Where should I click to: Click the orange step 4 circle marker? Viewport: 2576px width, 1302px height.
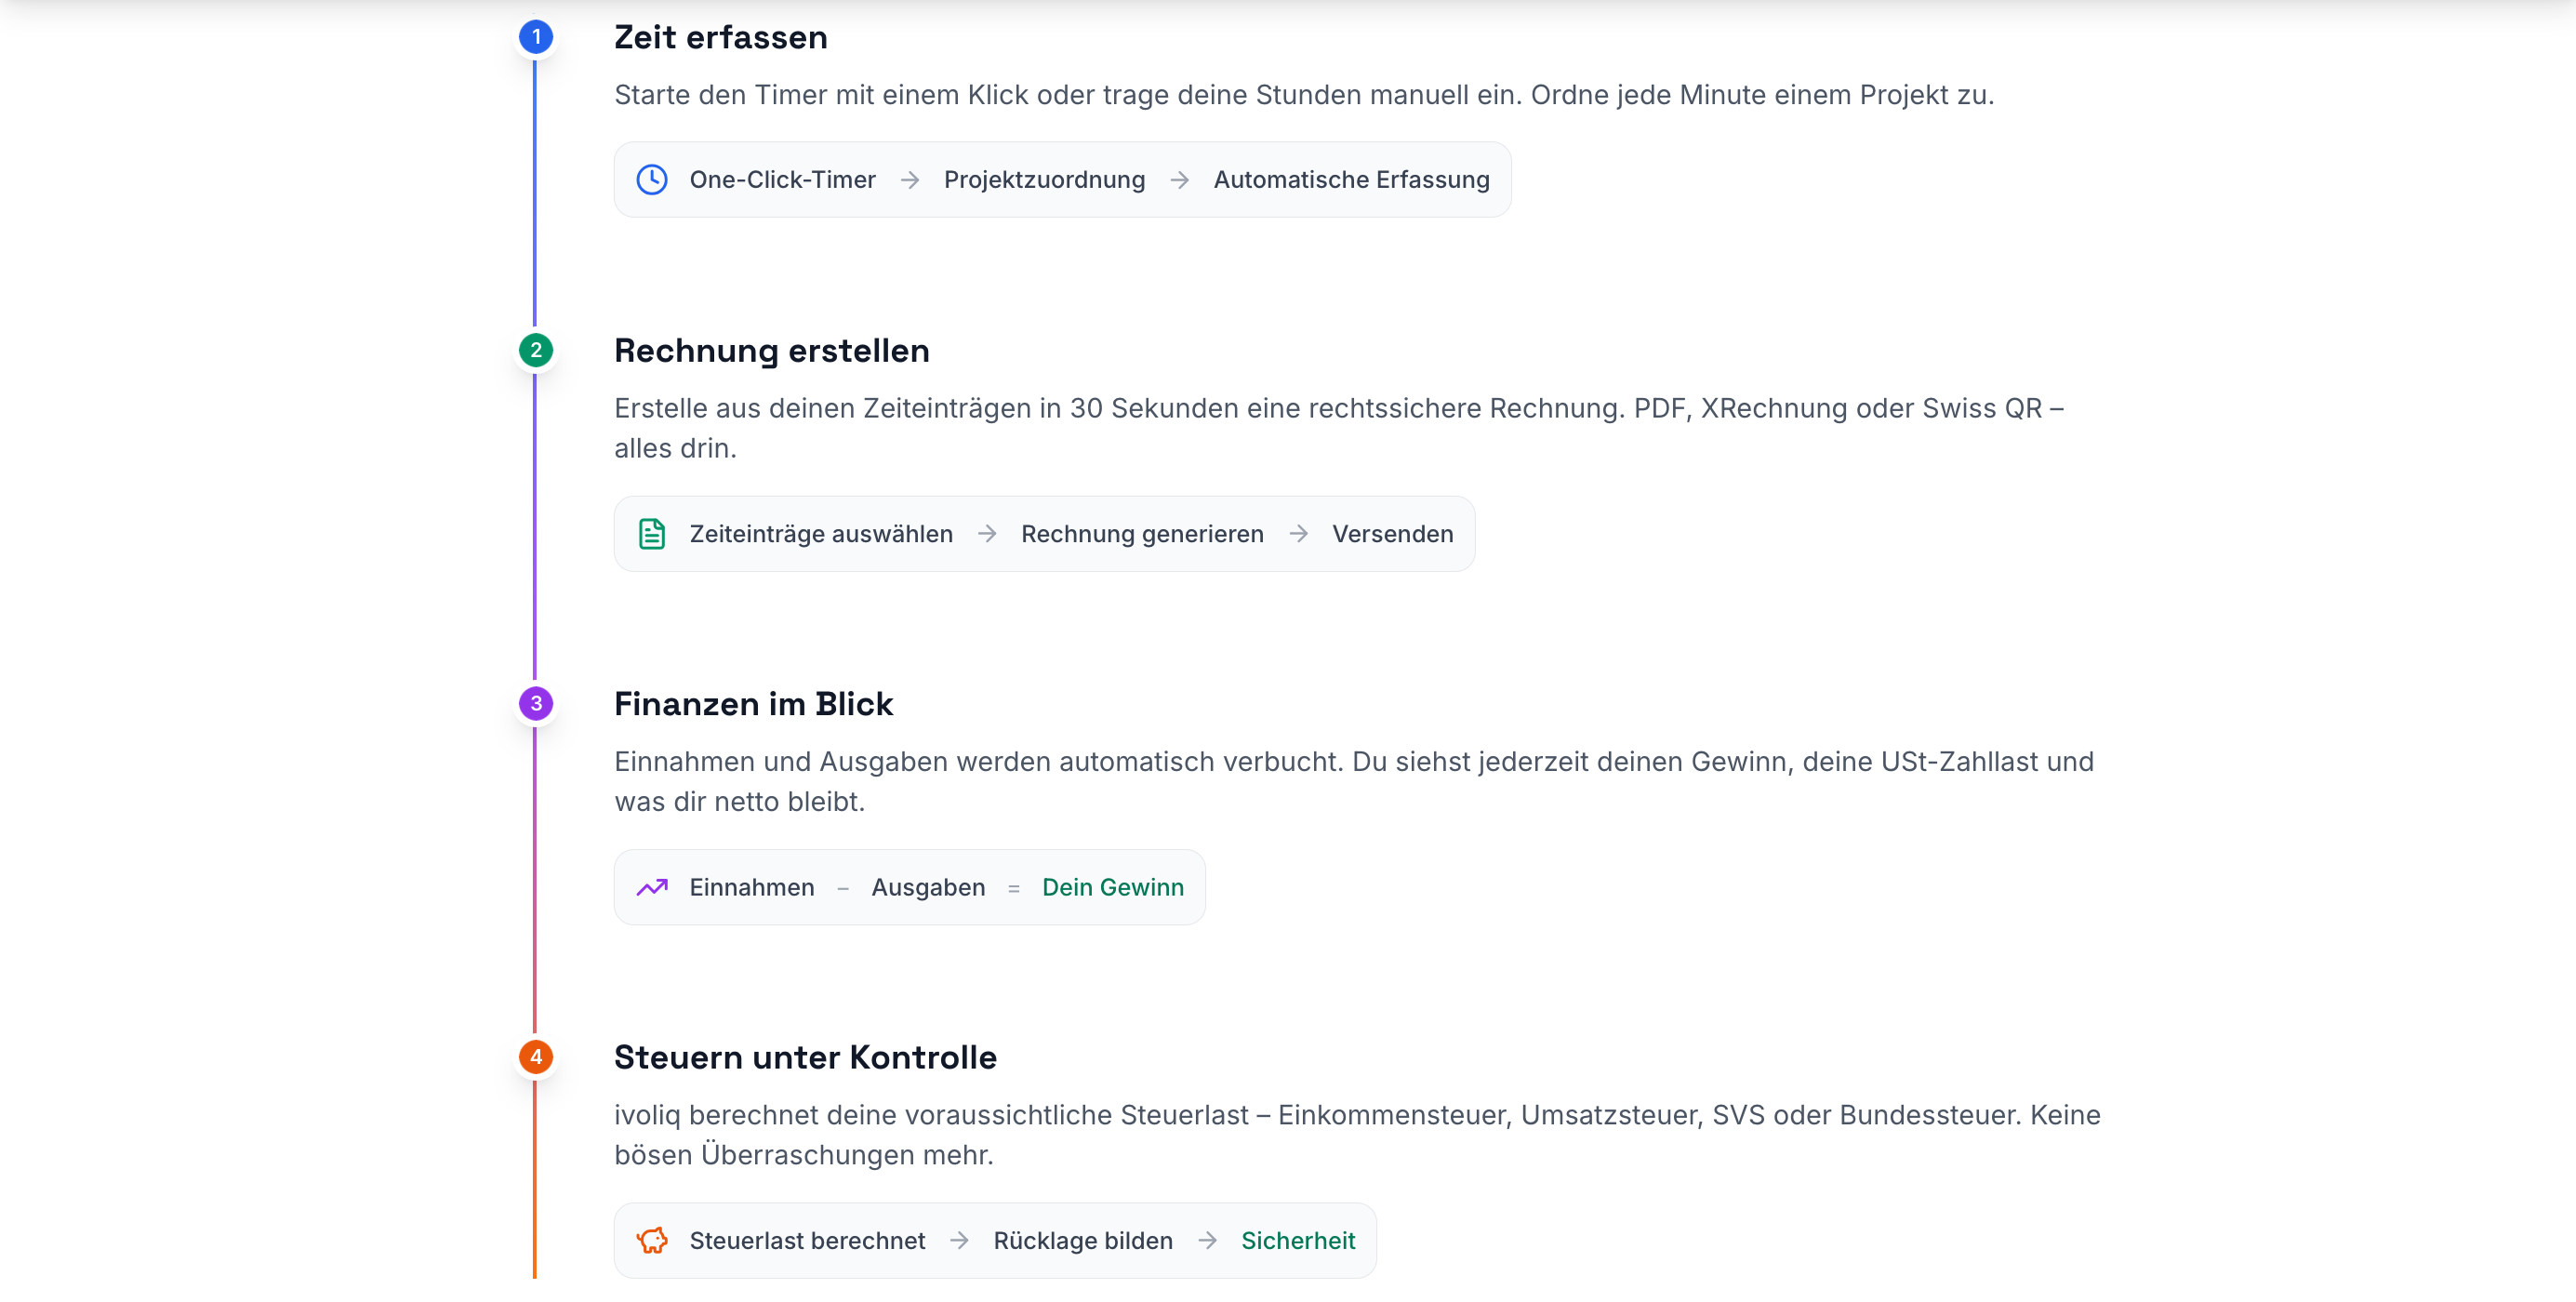point(536,1056)
